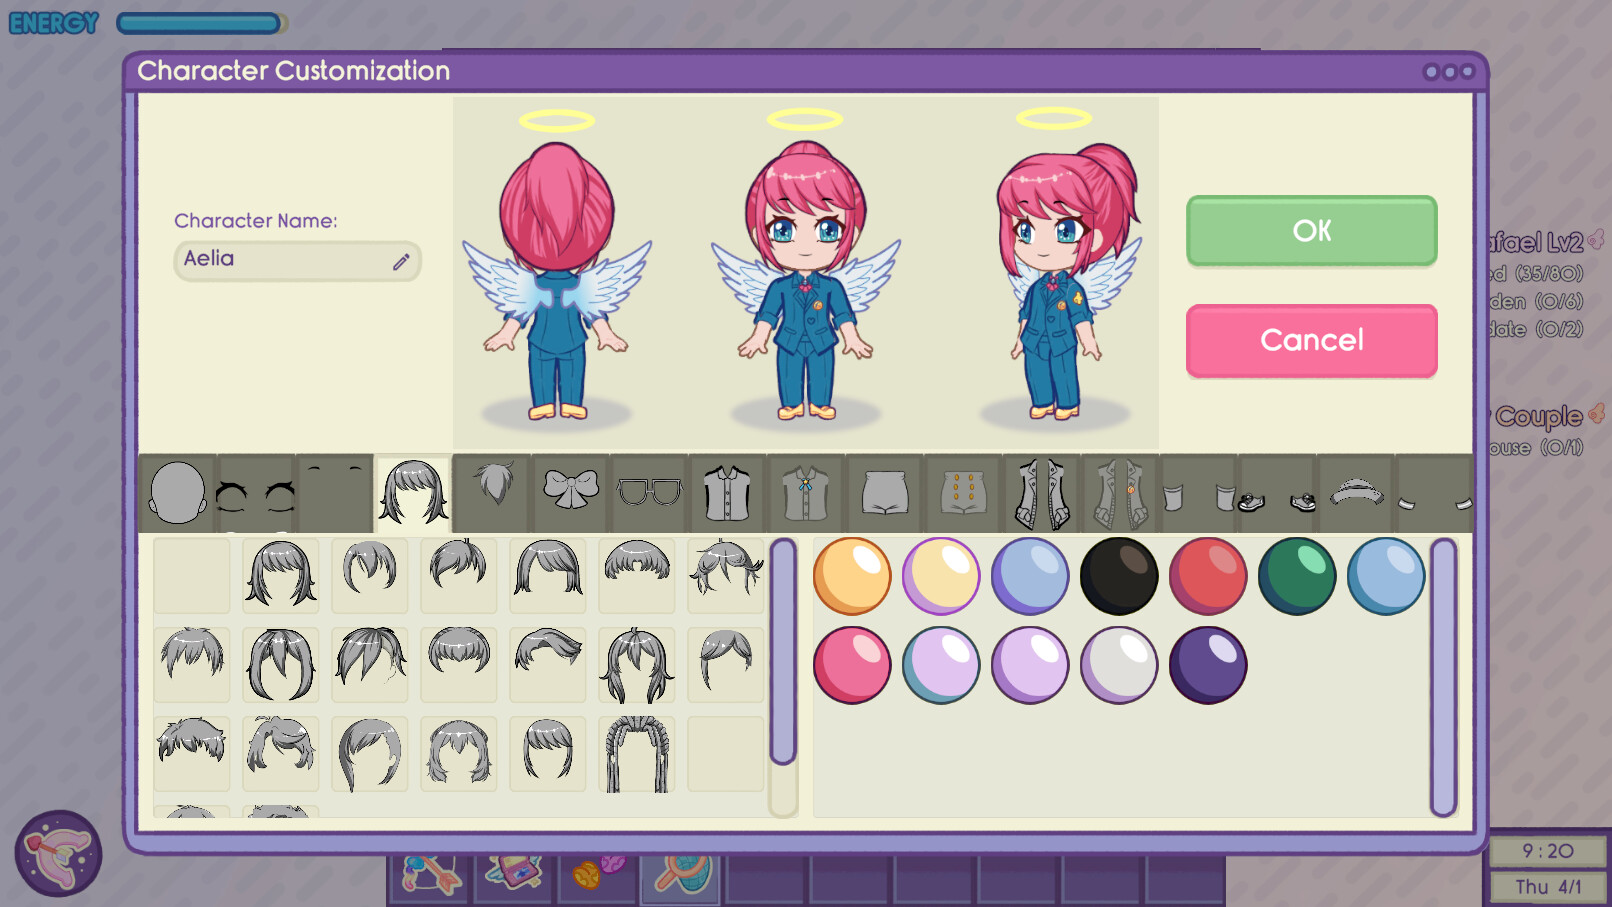The image size is (1612, 907).
Task: Select the bald hairstyle option
Action: pyautogui.click(x=191, y=575)
